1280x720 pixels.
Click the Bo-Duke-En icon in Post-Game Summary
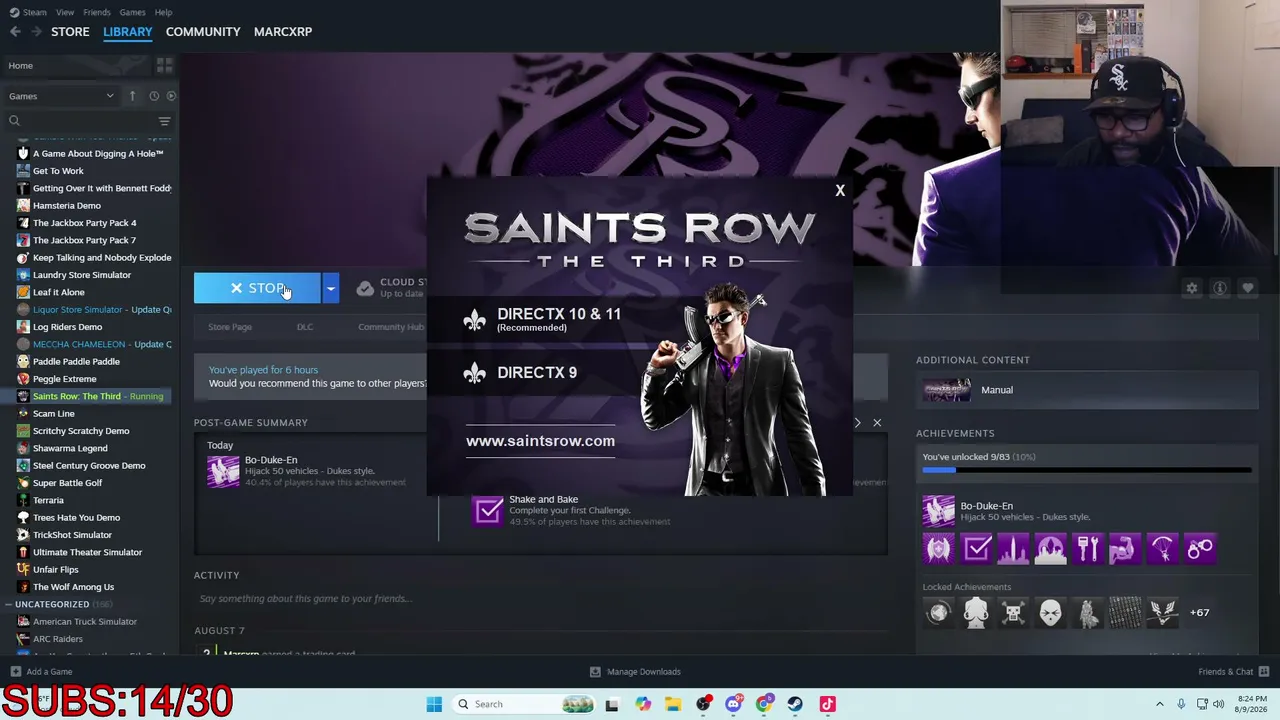click(x=223, y=471)
